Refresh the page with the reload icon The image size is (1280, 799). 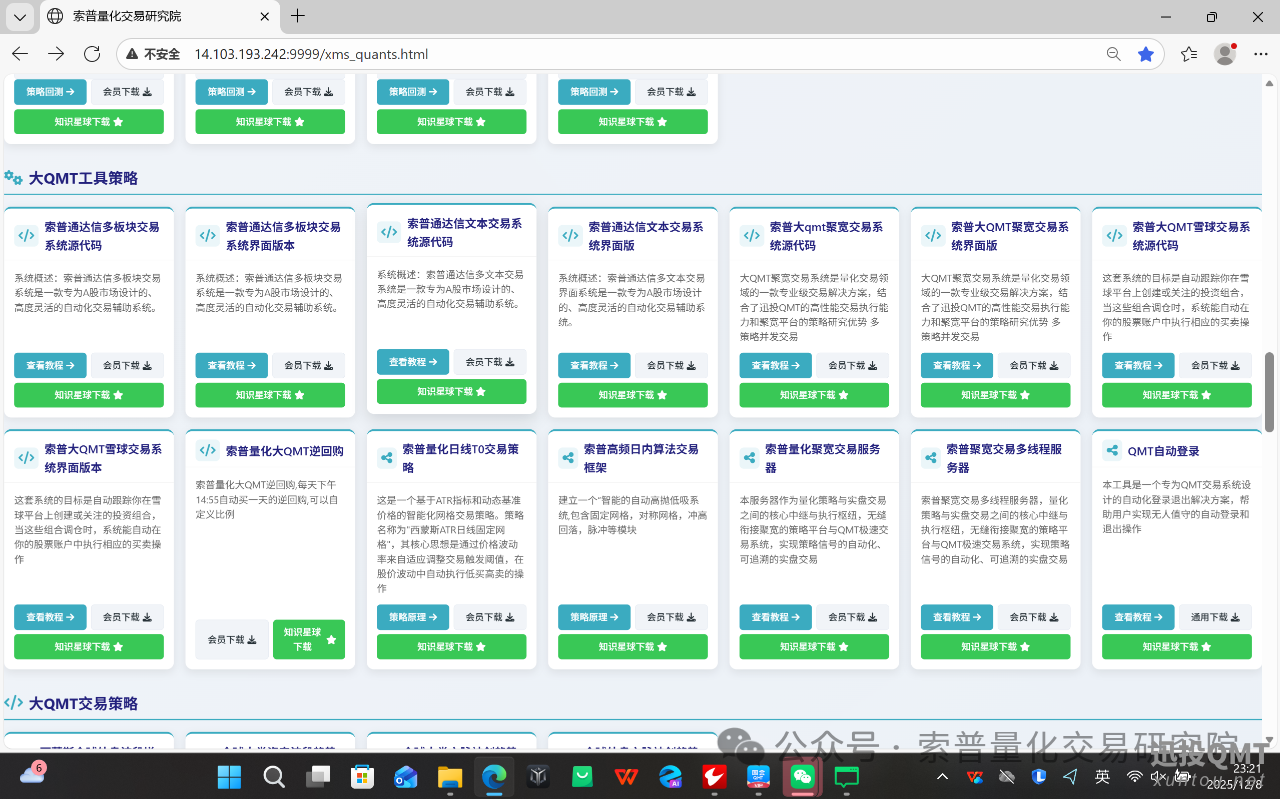pos(92,54)
